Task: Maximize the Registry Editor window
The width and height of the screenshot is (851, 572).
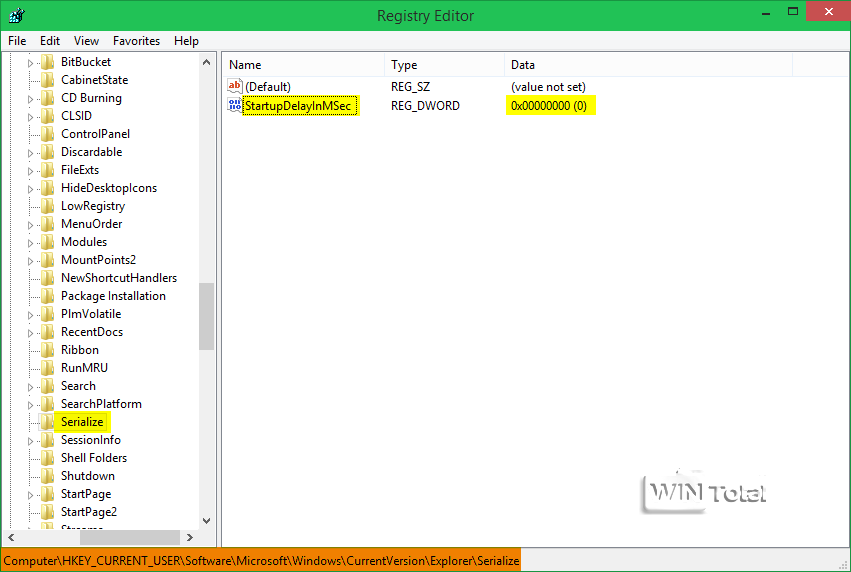Action: point(793,12)
